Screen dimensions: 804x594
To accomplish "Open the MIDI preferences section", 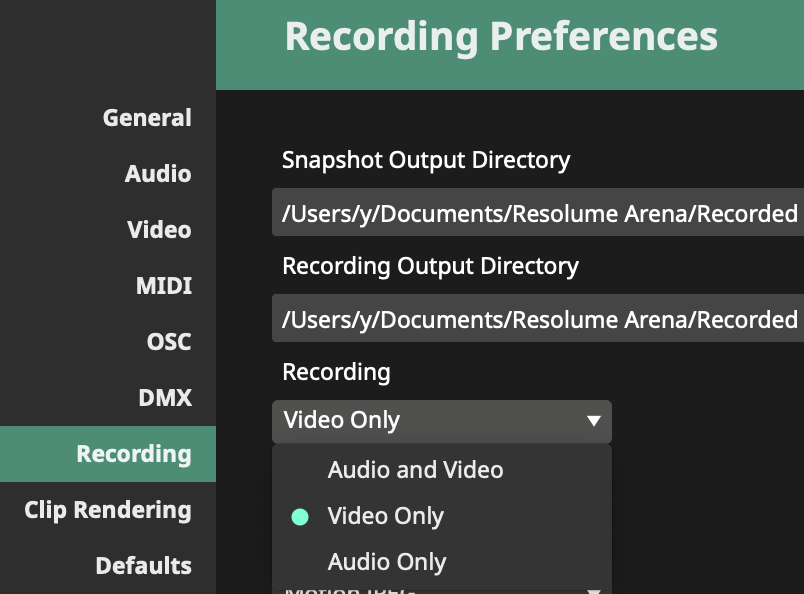I will [x=163, y=286].
